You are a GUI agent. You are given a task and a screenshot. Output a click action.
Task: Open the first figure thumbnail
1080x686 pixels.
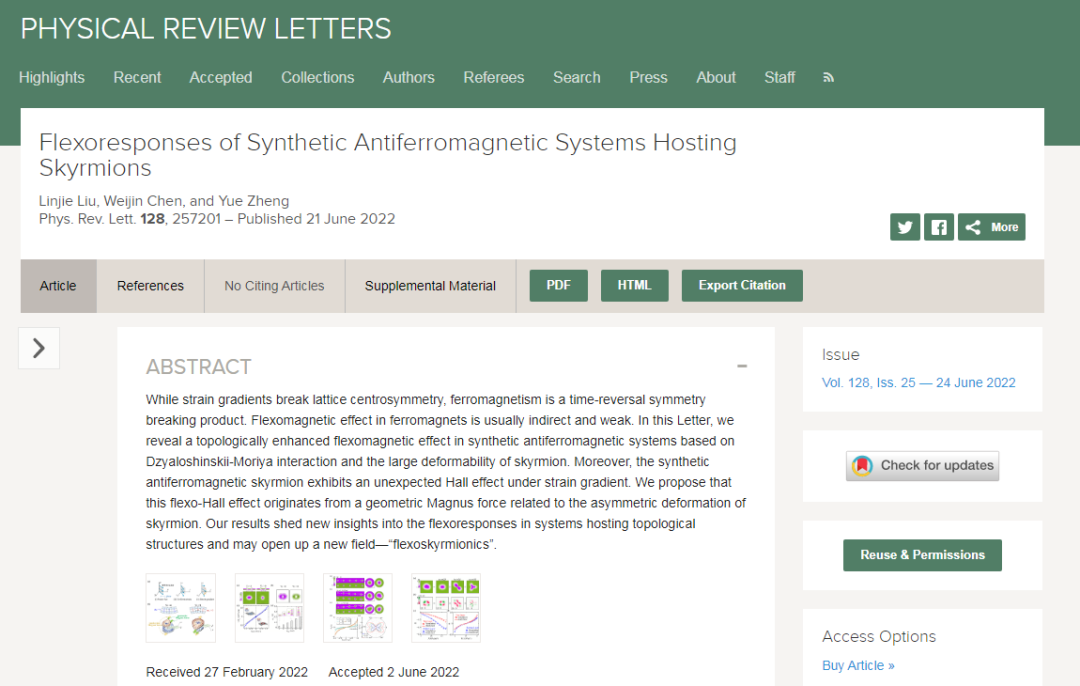pos(180,608)
